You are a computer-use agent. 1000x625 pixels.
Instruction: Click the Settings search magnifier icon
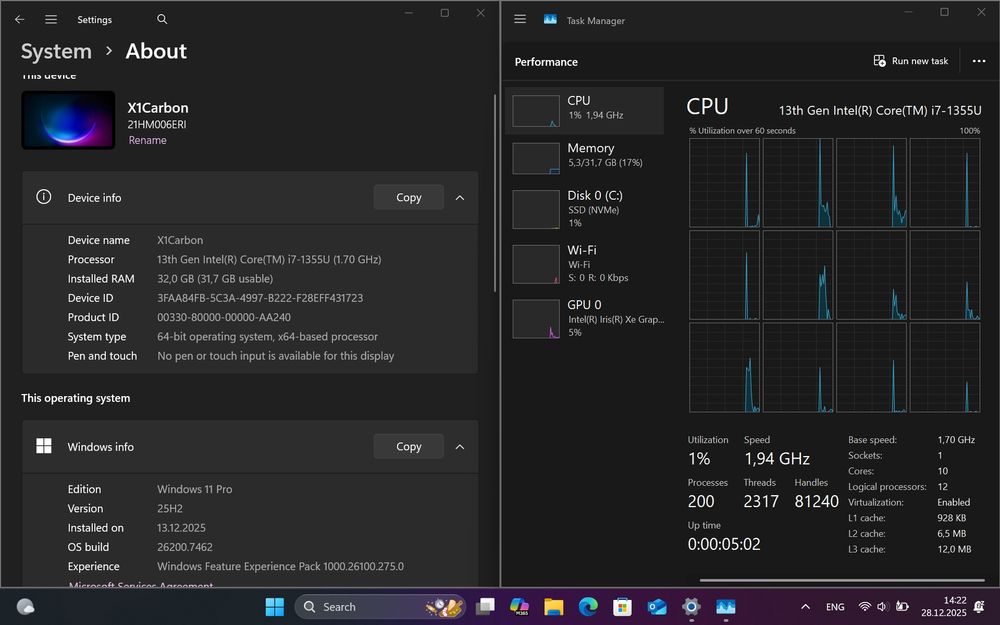[x=162, y=20]
